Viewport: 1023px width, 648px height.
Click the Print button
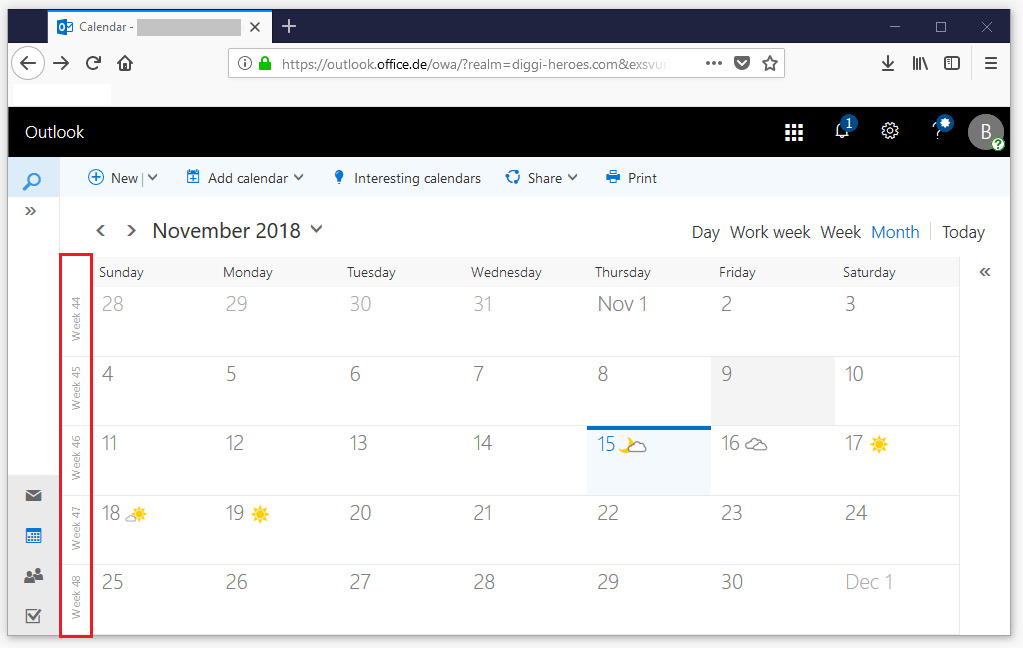[631, 178]
